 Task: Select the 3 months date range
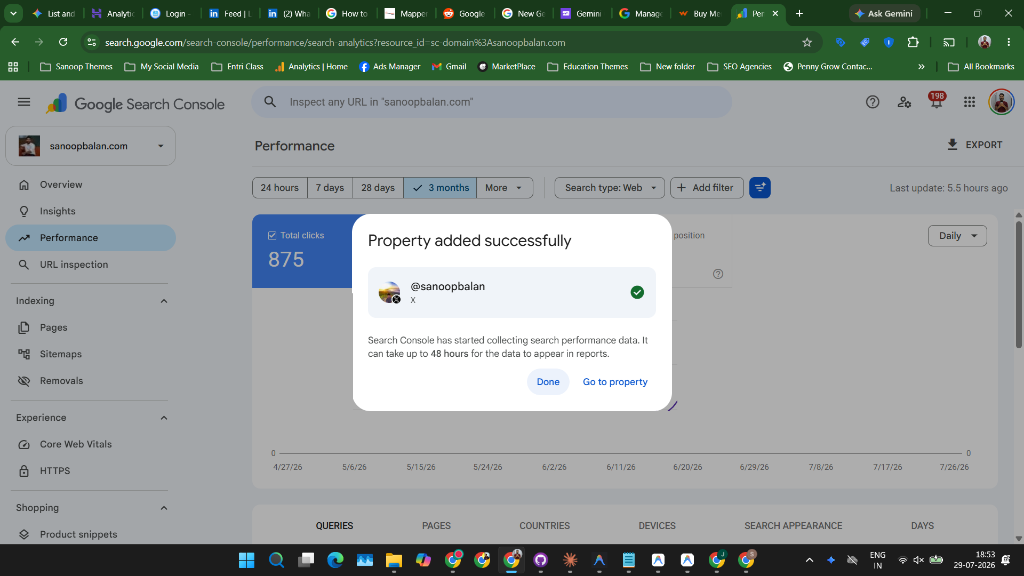point(440,187)
